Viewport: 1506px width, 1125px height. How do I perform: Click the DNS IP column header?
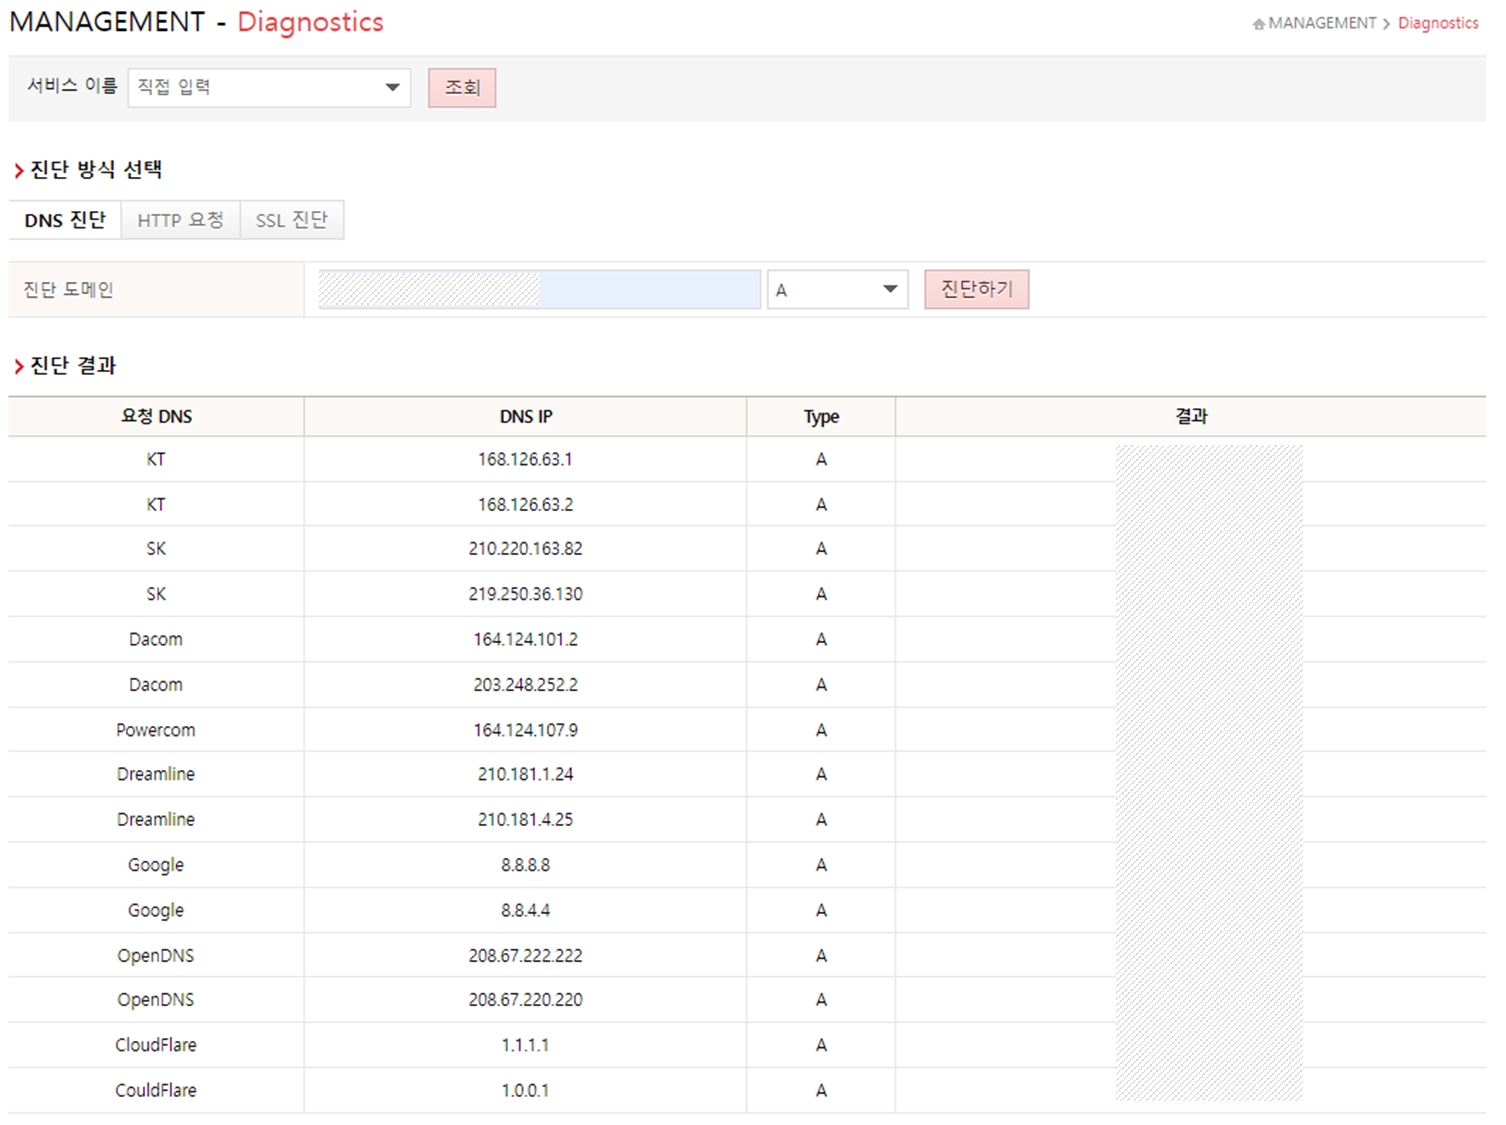[x=525, y=417]
